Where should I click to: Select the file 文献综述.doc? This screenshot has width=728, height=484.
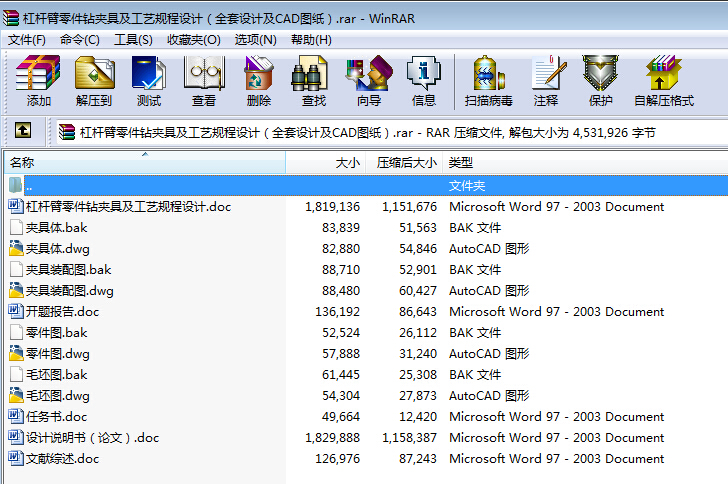63,458
